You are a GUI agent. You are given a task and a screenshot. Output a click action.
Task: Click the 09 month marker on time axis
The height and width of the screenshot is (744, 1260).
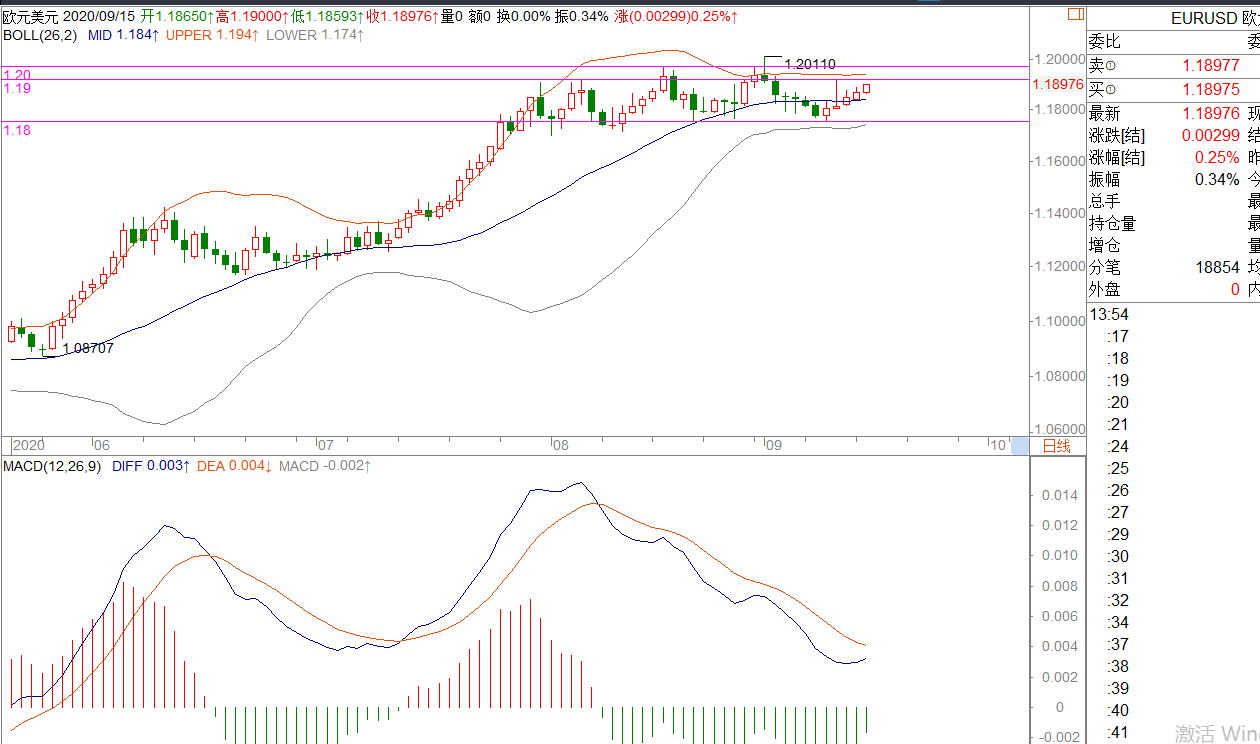click(x=773, y=445)
